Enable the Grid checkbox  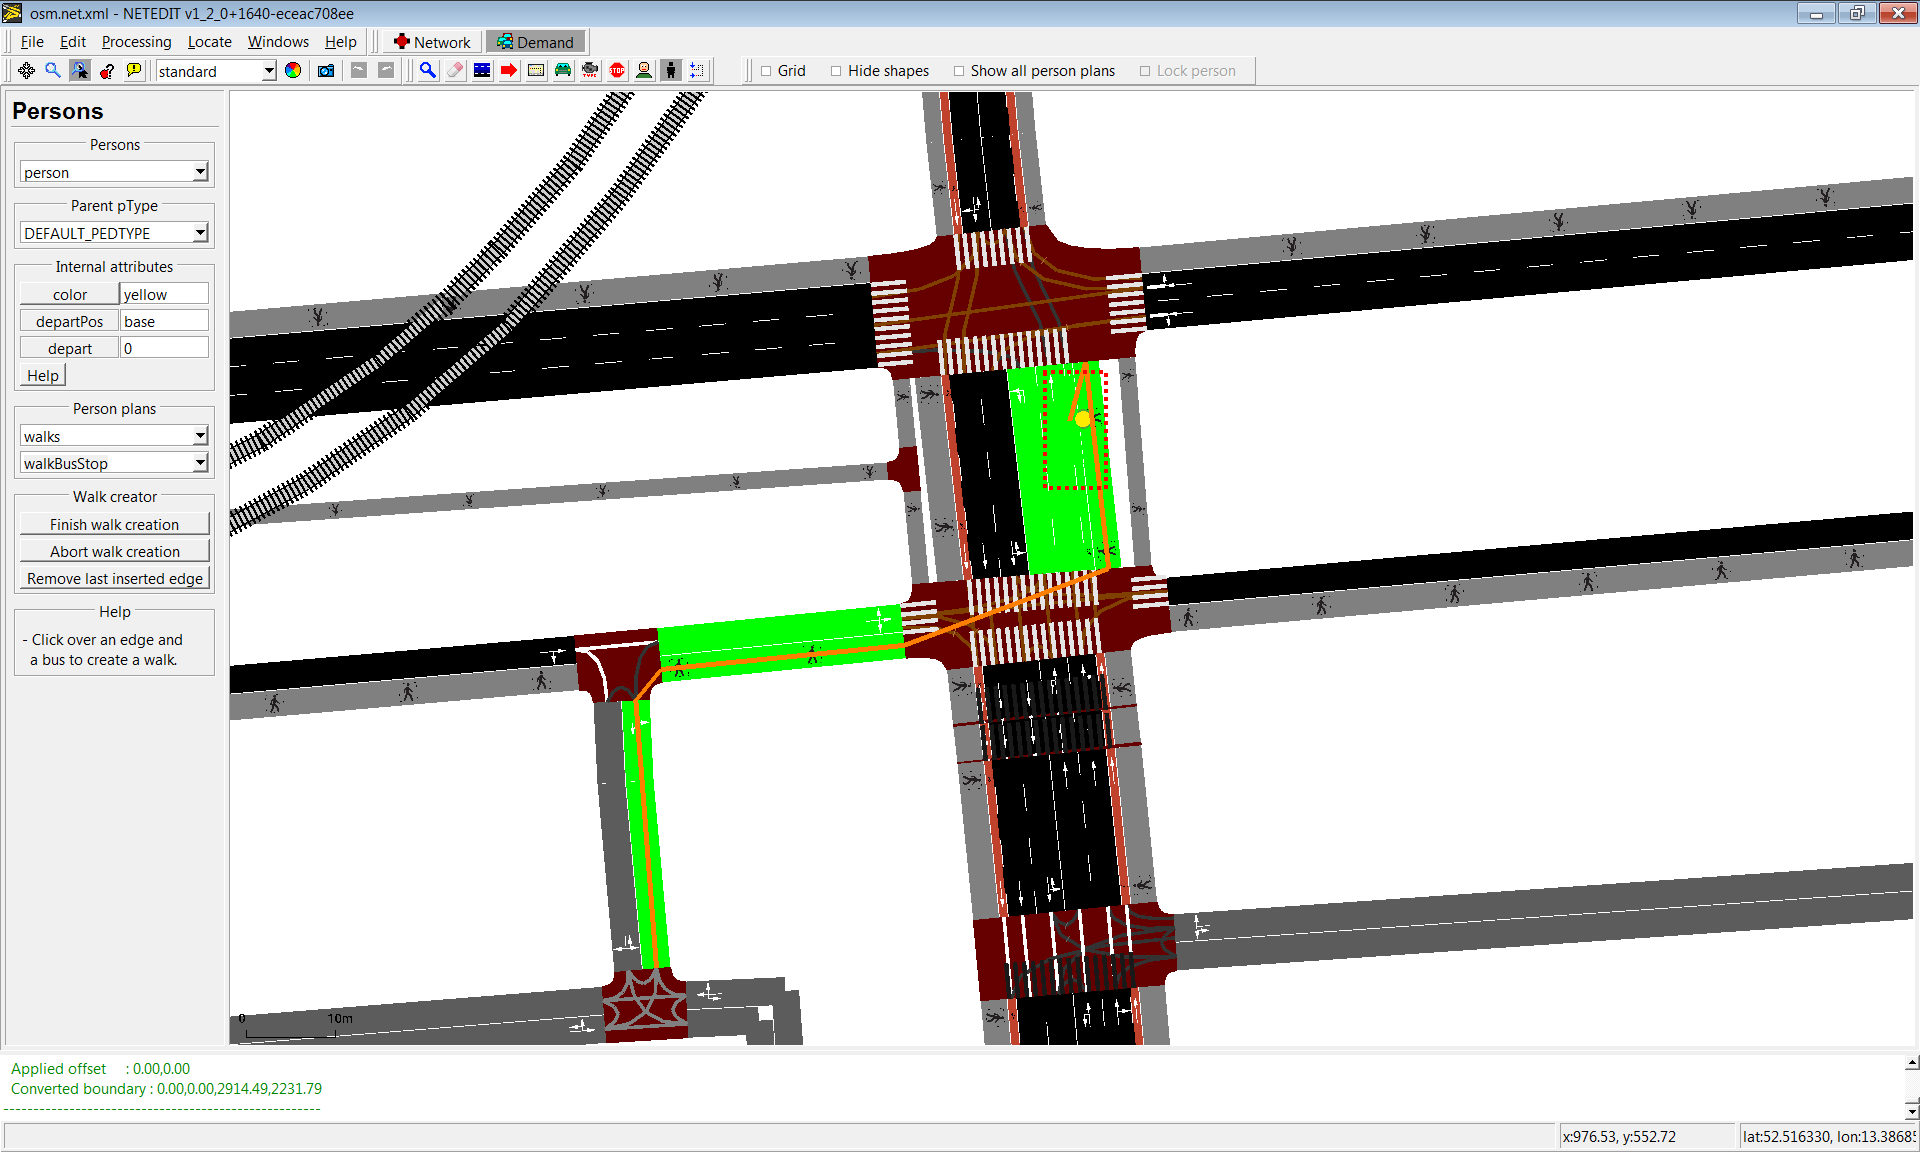click(x=767, y=71)
